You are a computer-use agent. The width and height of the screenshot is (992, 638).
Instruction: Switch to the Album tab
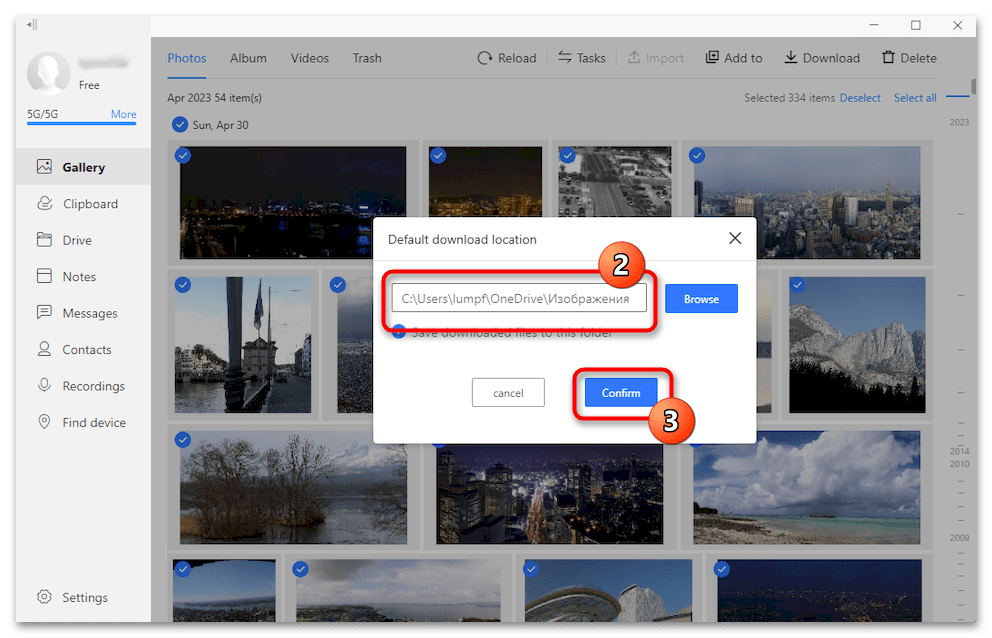(x=248, y=58)
